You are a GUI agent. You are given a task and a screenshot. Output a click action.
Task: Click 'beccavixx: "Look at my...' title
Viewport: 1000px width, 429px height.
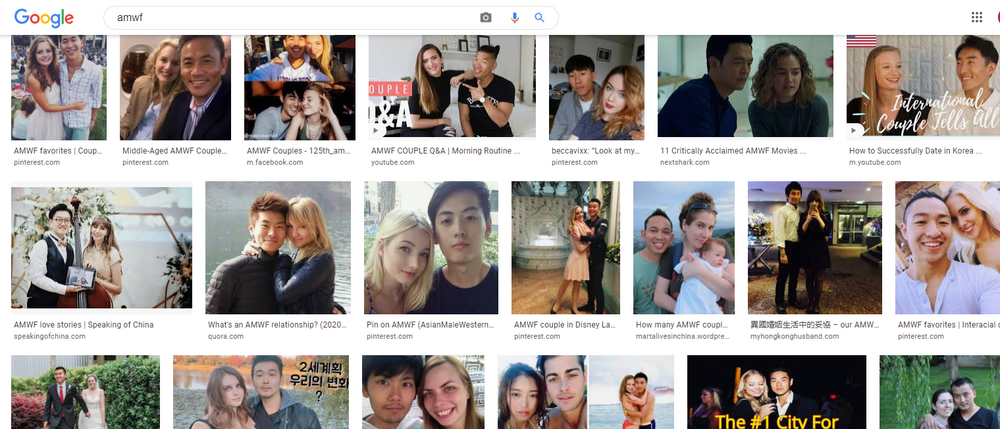(x=596, y=151)
